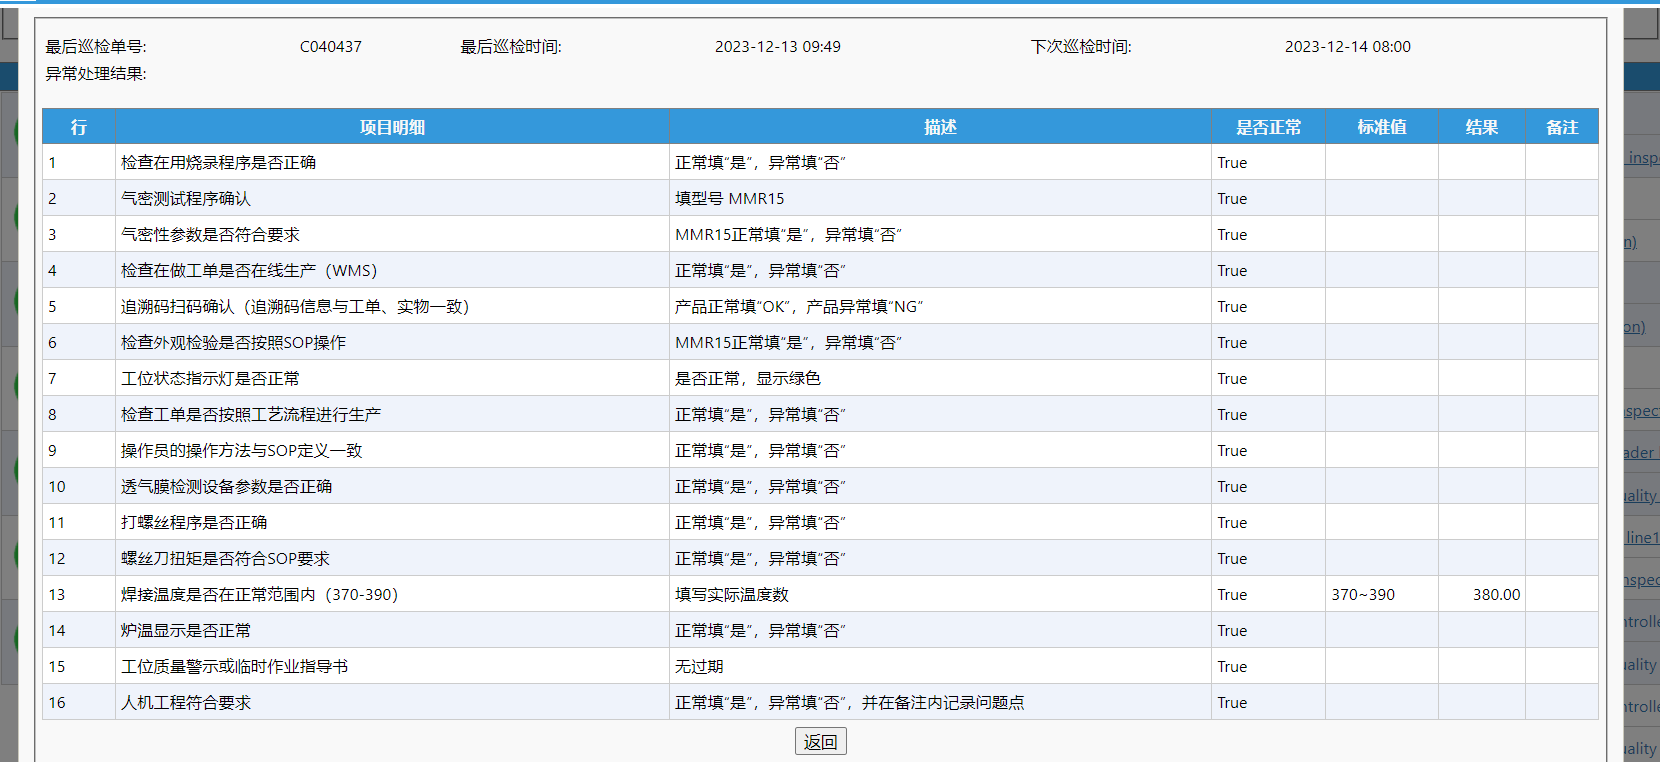Select row 气密性参数是否符合要求

[820, 234]
